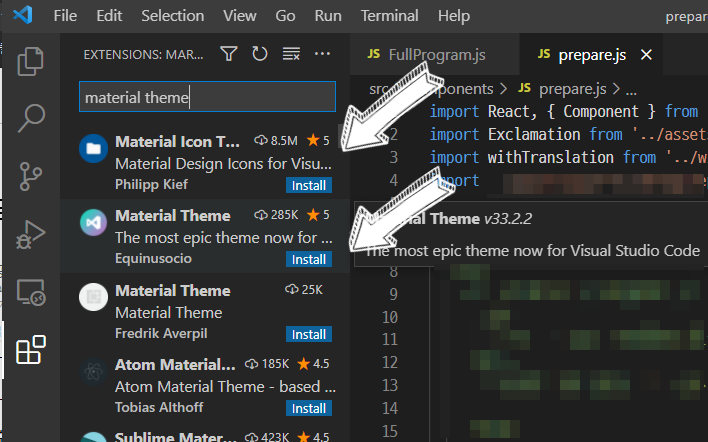708x442 pixels.
Task: Click Fredrik Averpil Material Theme logo
Action: tap(93, 297)
